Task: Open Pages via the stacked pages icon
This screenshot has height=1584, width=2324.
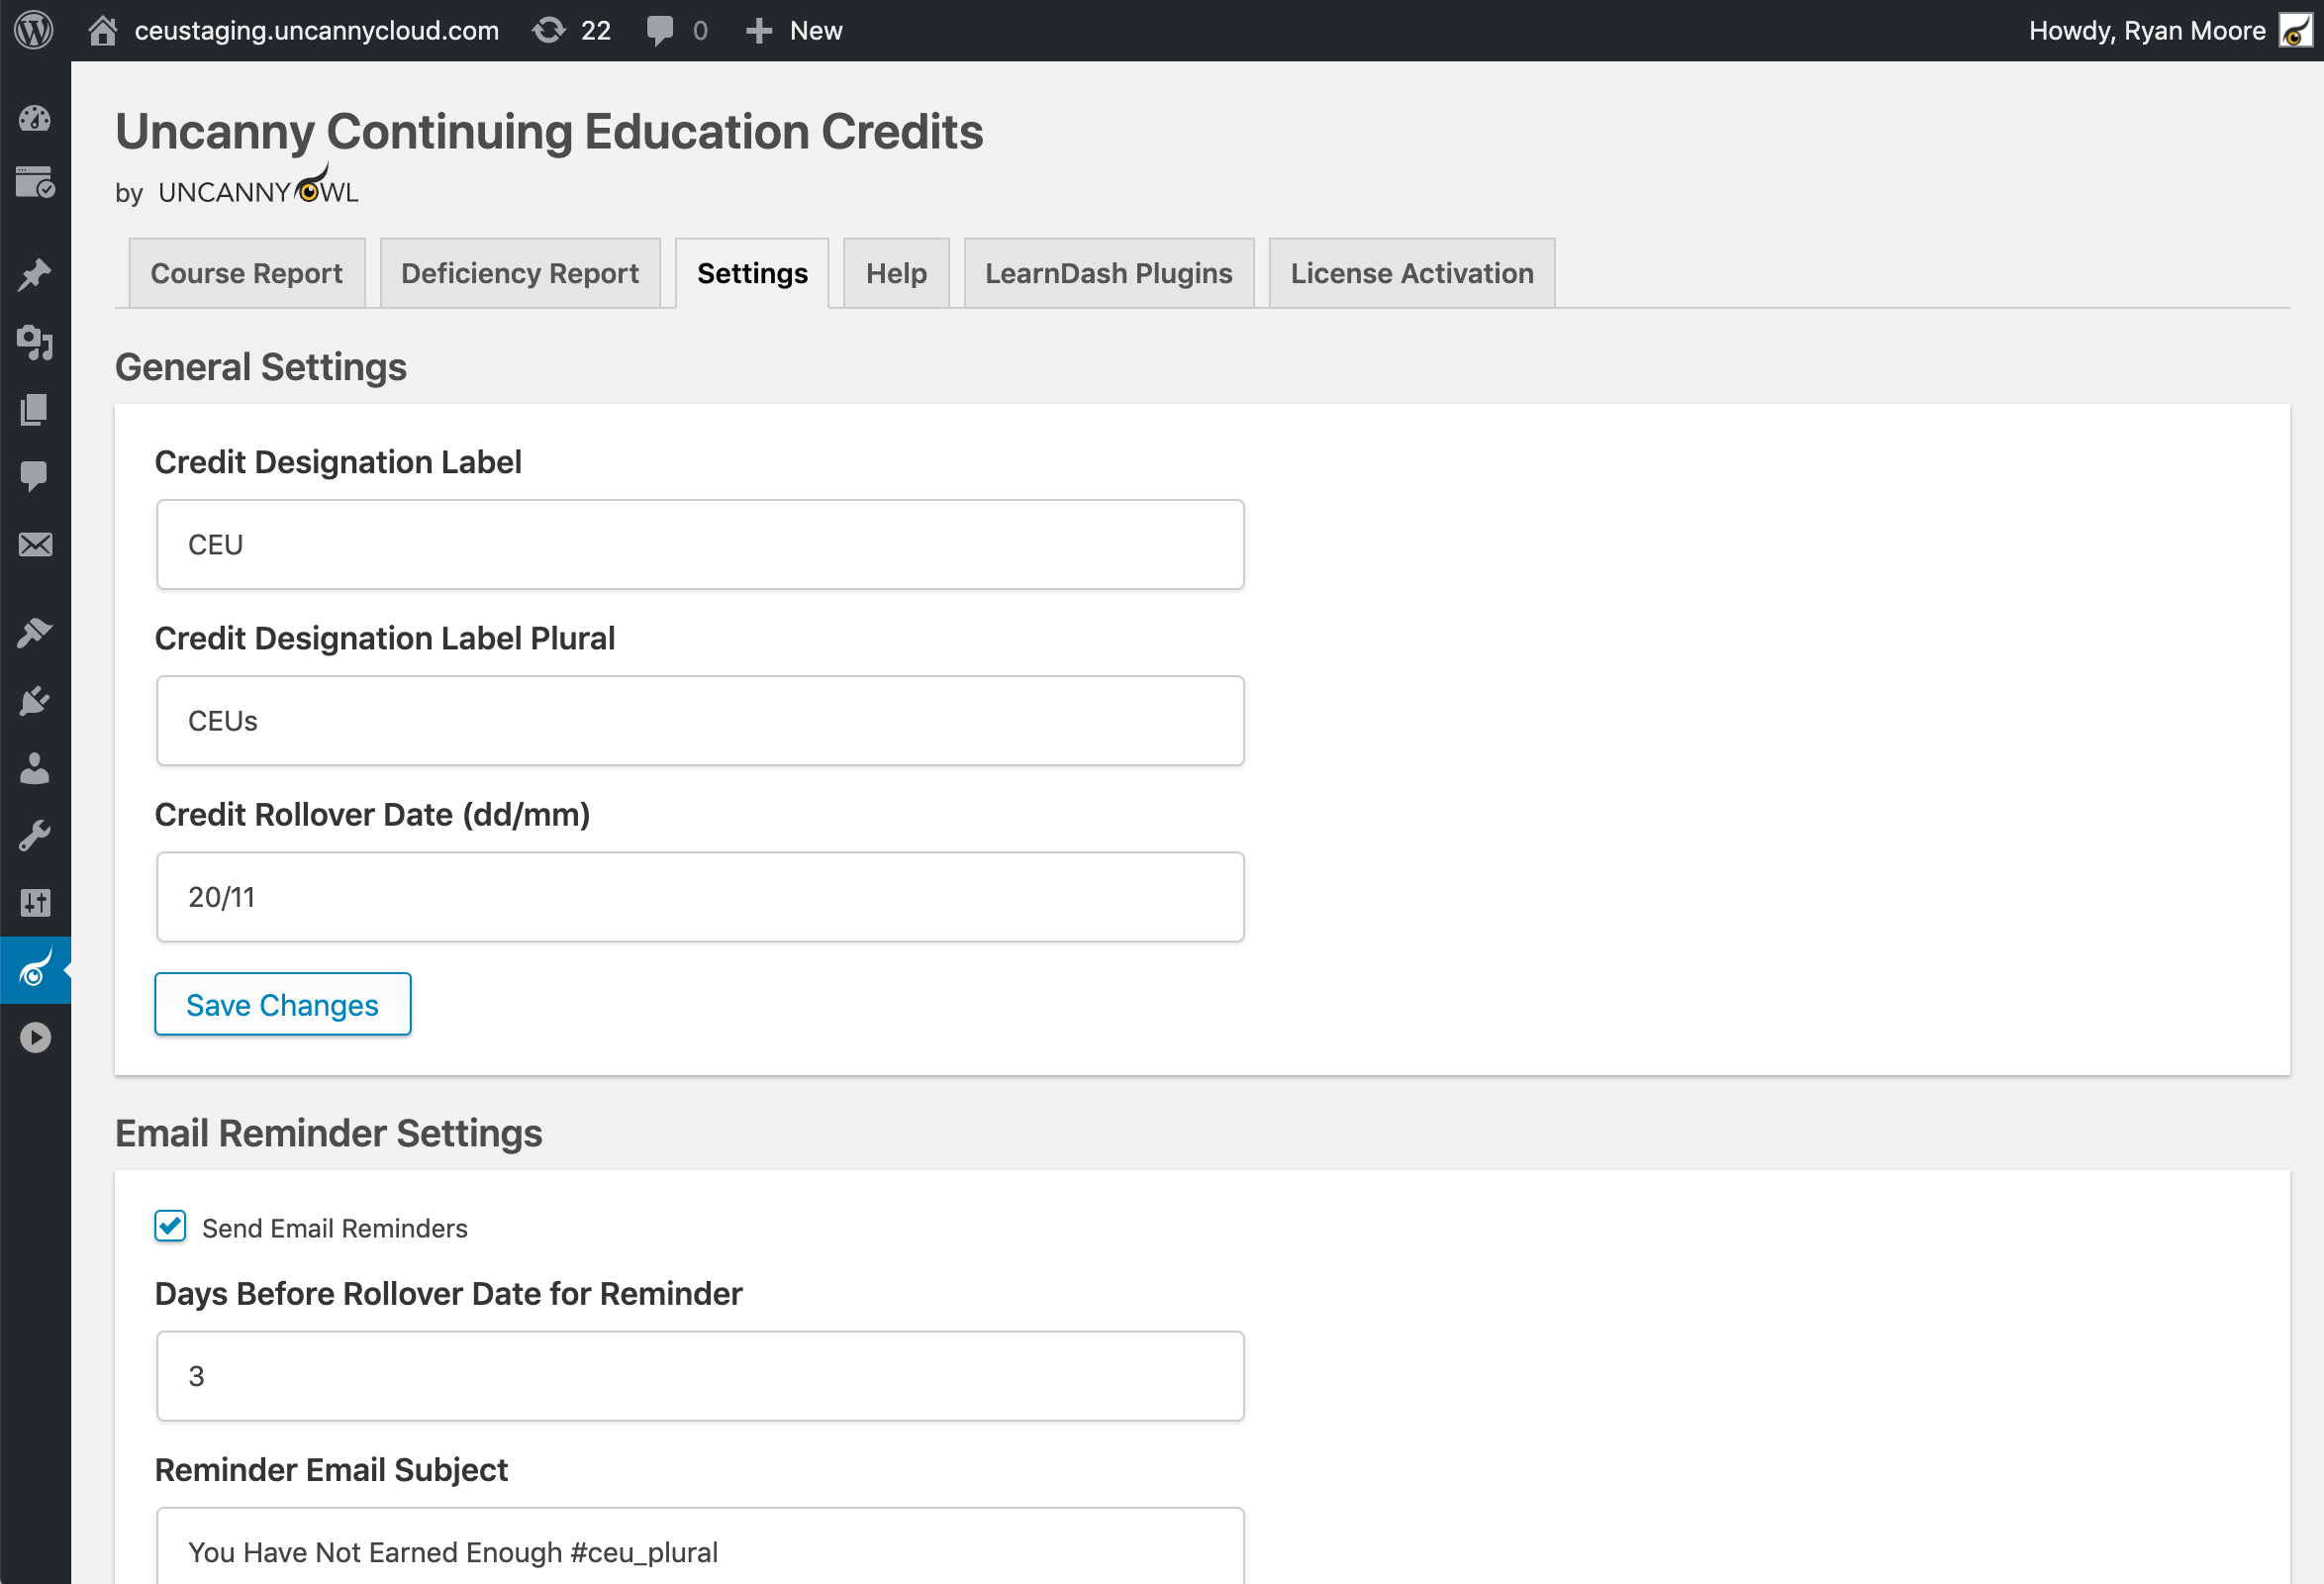Action: click(35, 409)
